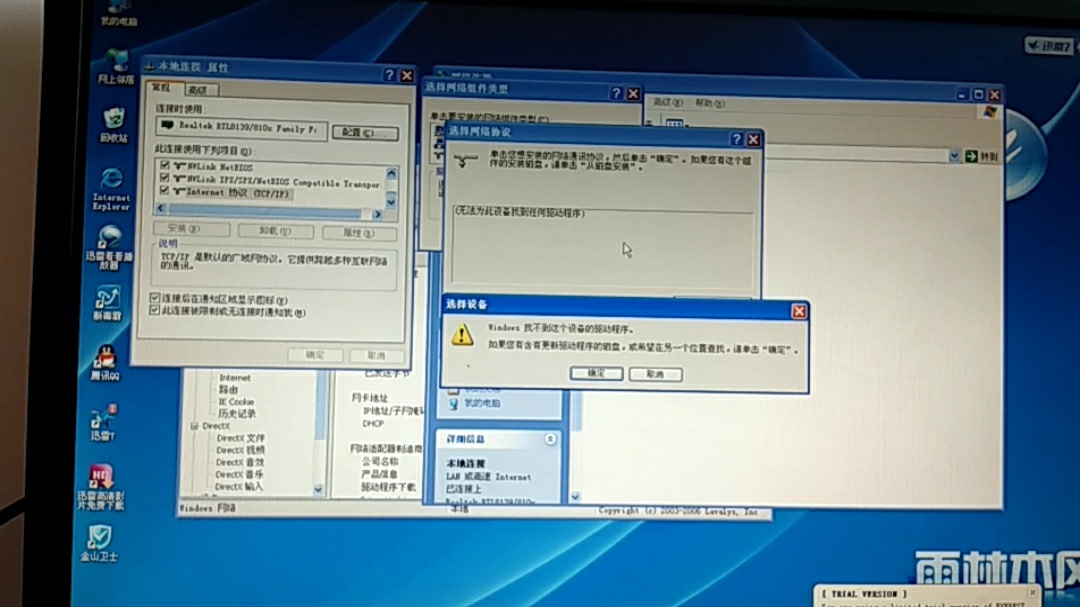Click 确定 in the 选择设备 dialog
Viewport: 1080px width, 607px height.
click(596, 373)
